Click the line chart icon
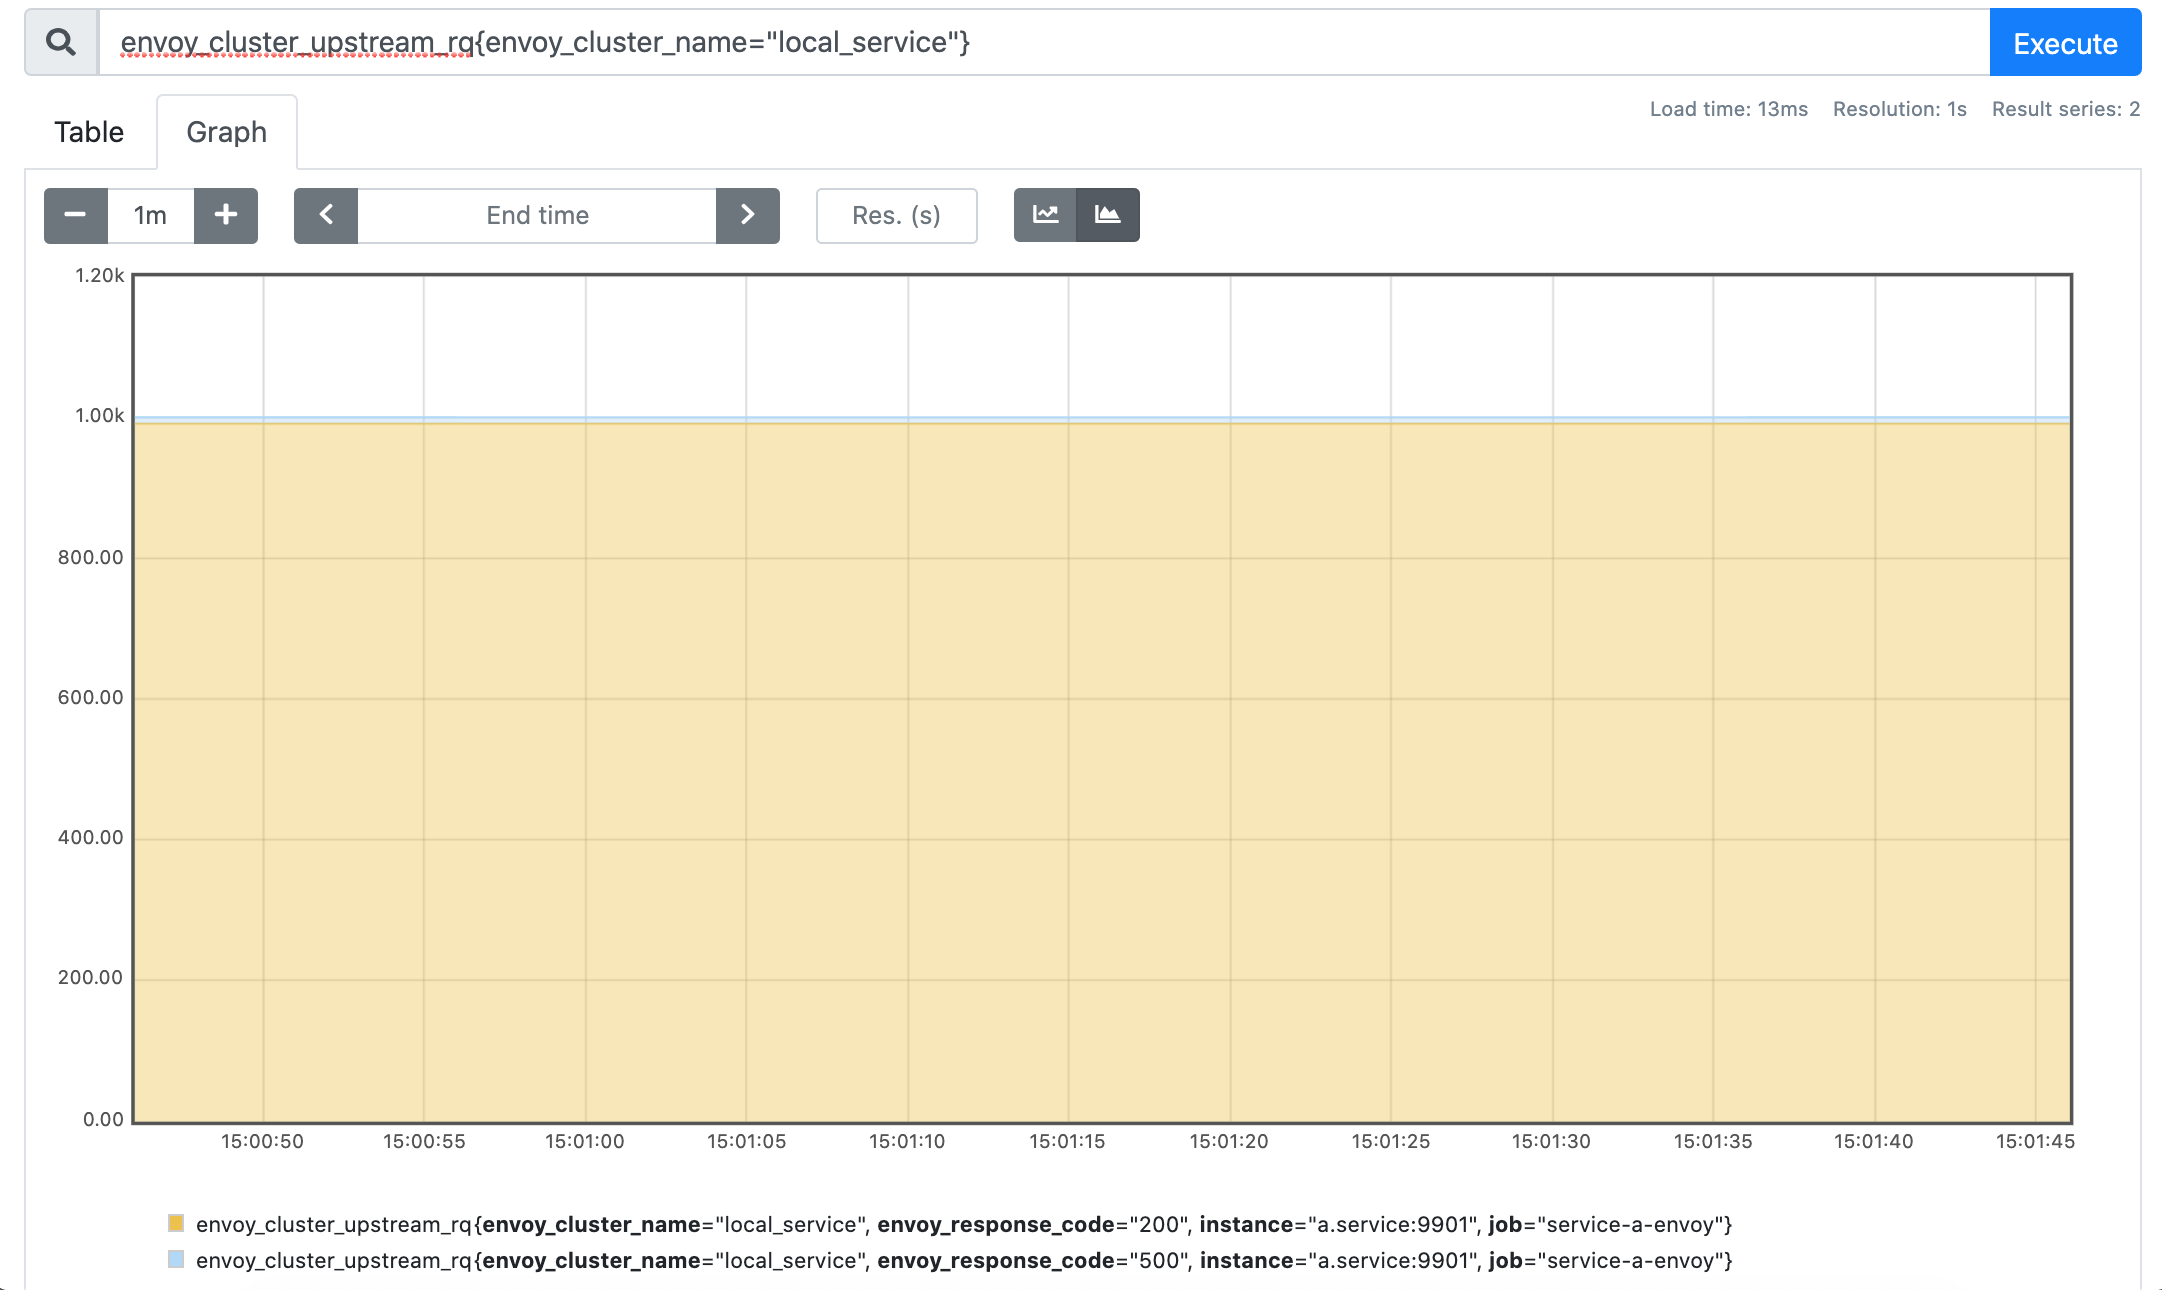Image resolution: width=2162 pixels, height=1290 pixels. tap(1046, 213)
